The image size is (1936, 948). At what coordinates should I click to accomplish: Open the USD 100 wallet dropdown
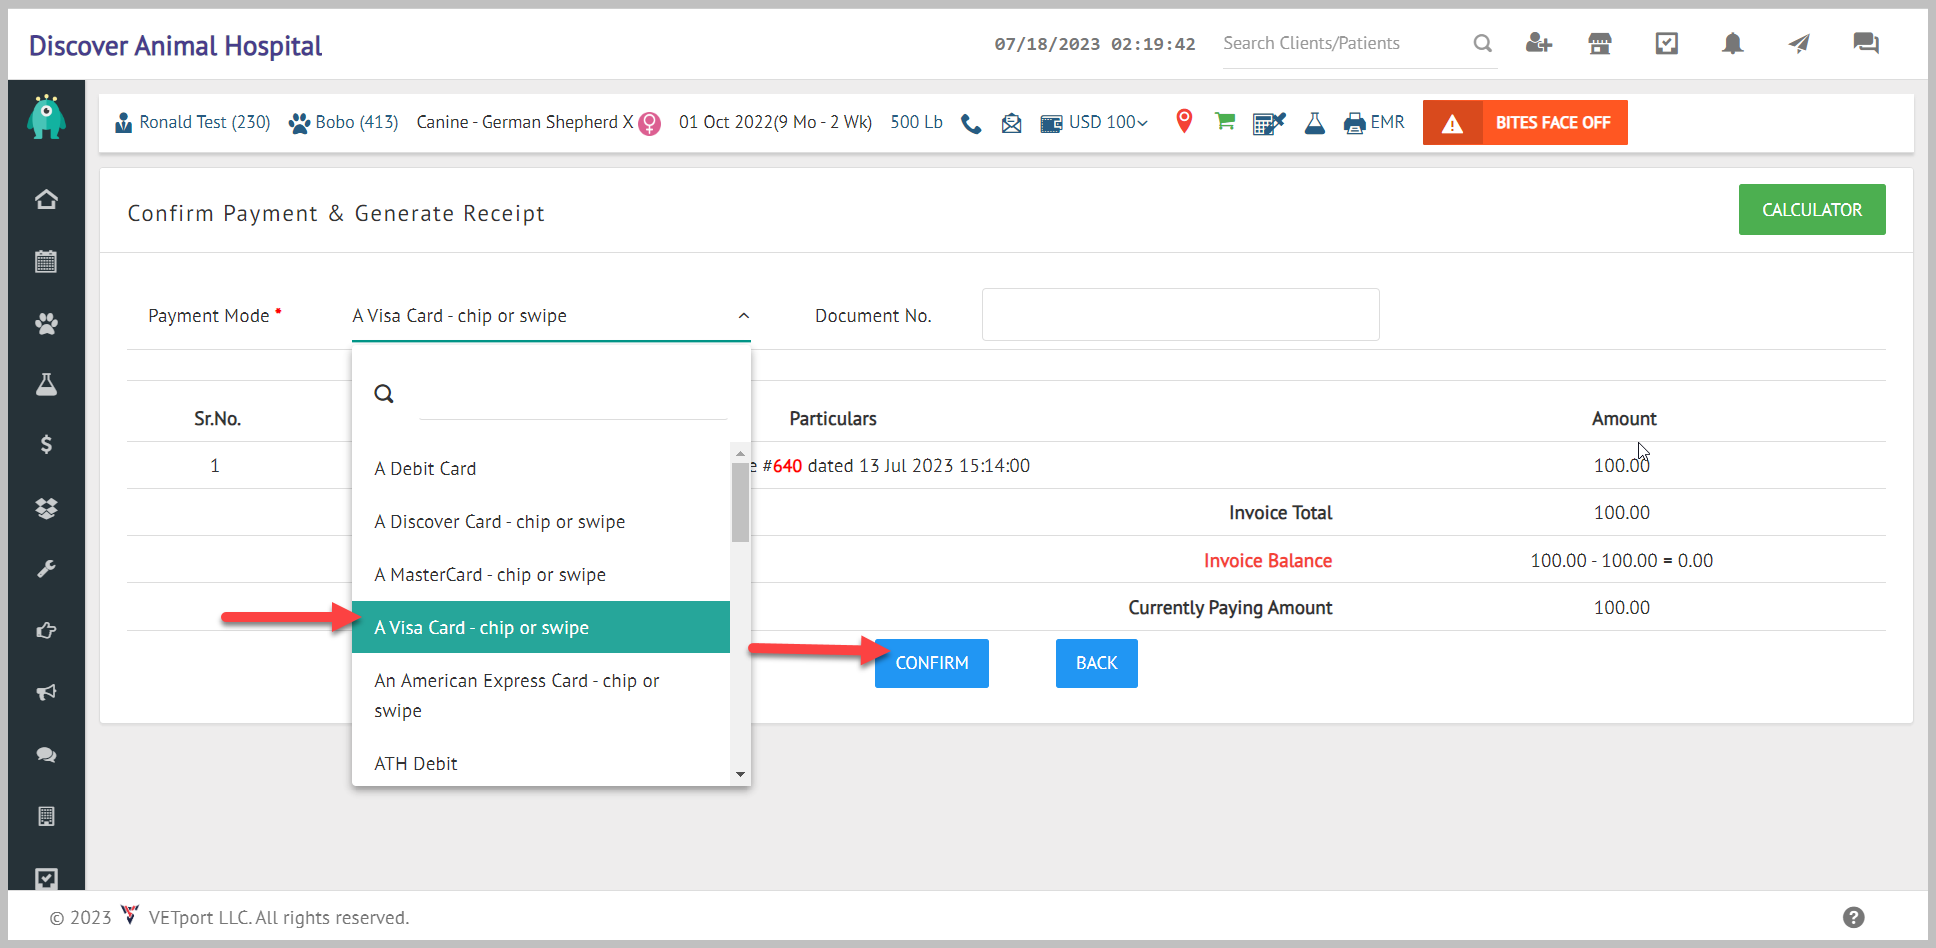(1094, 122)
